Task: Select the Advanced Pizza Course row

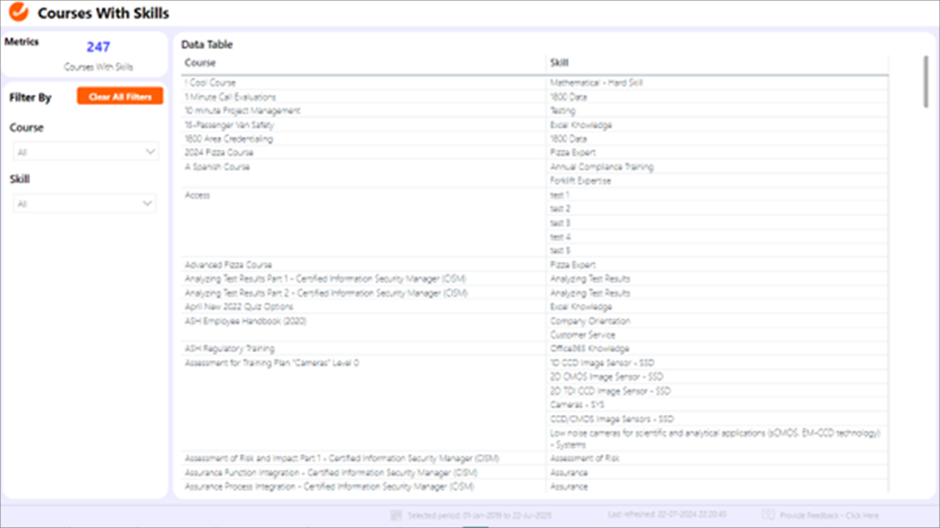Action: tap(228, 265)
